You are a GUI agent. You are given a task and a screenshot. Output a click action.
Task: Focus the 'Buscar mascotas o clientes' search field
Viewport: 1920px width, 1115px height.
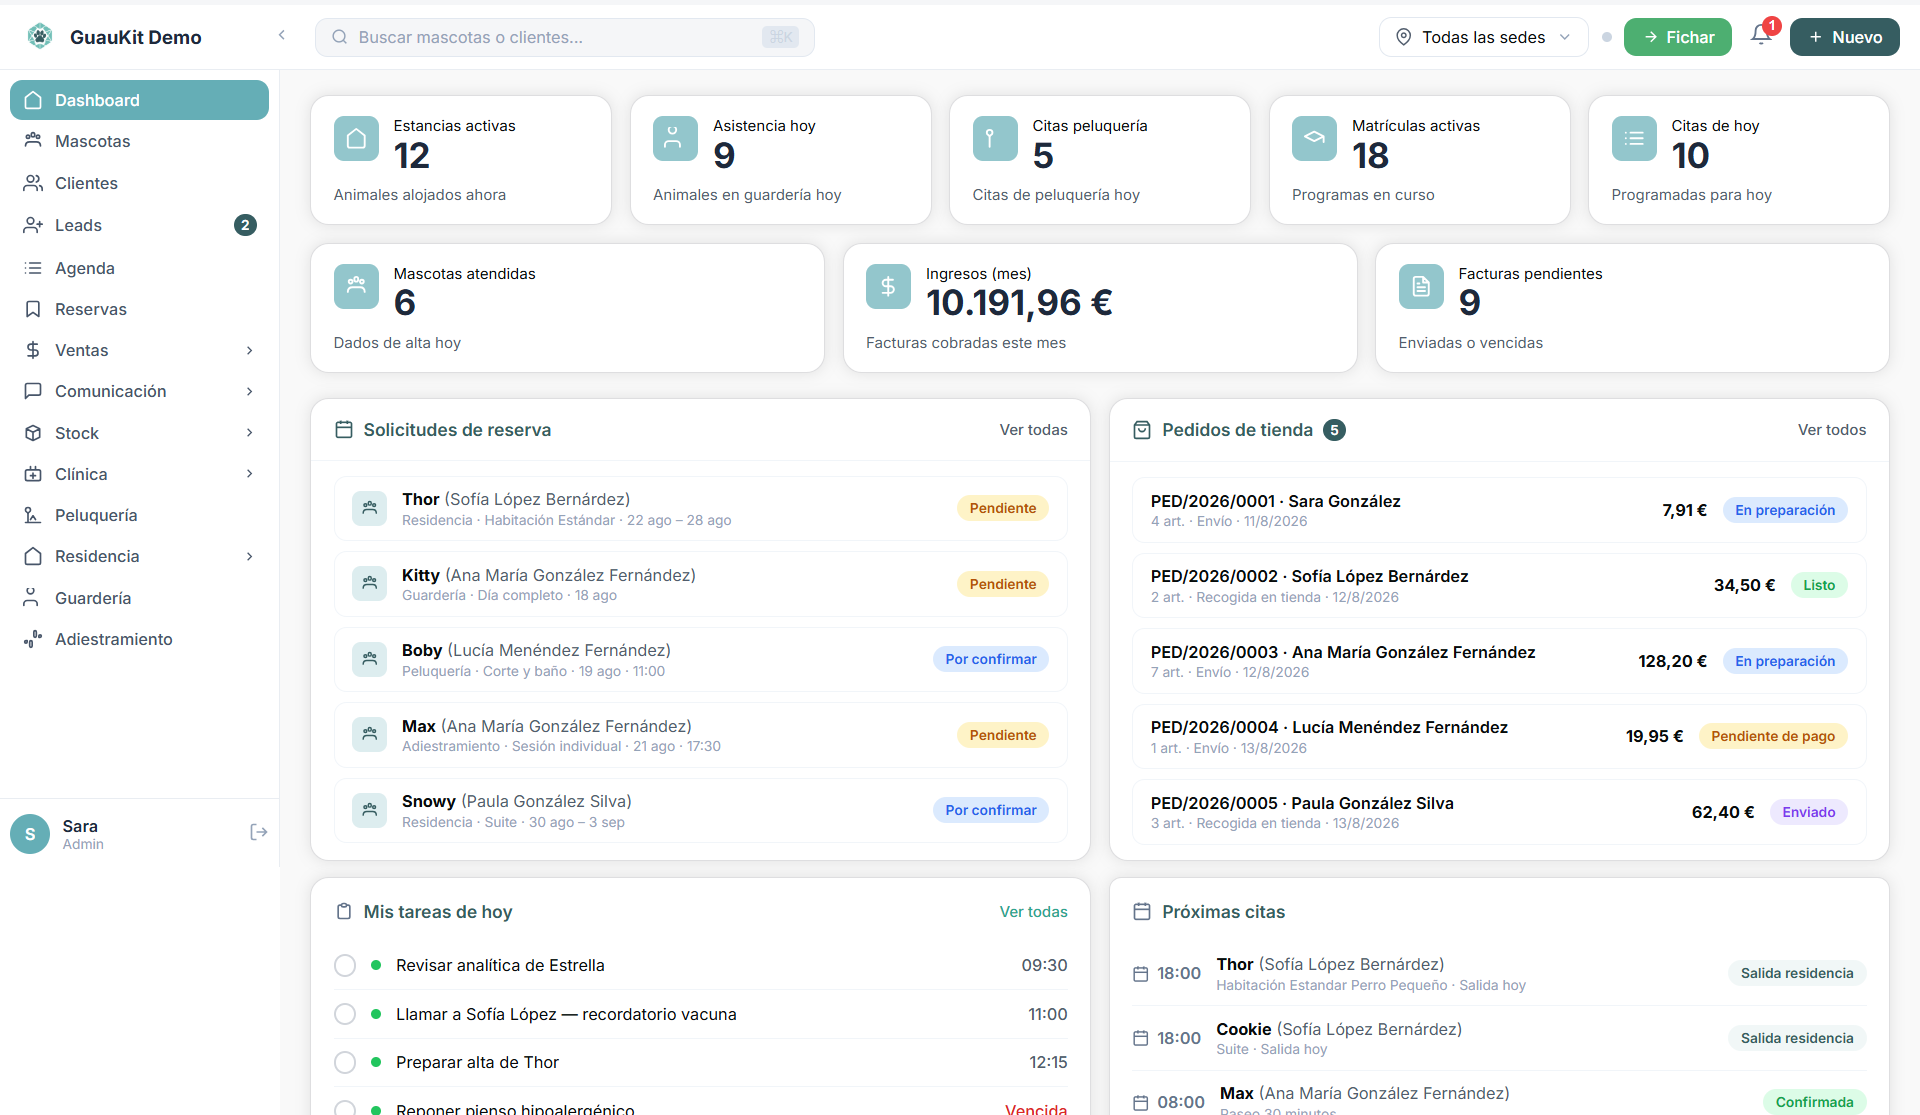point(564,37)
